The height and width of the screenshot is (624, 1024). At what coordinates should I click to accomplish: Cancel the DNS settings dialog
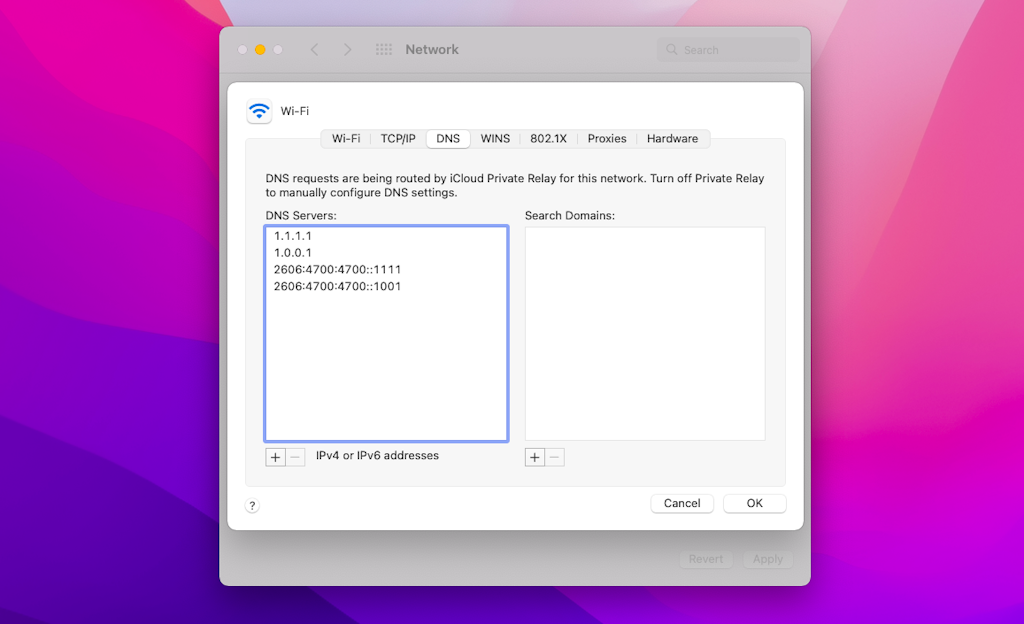coord(682,503)
